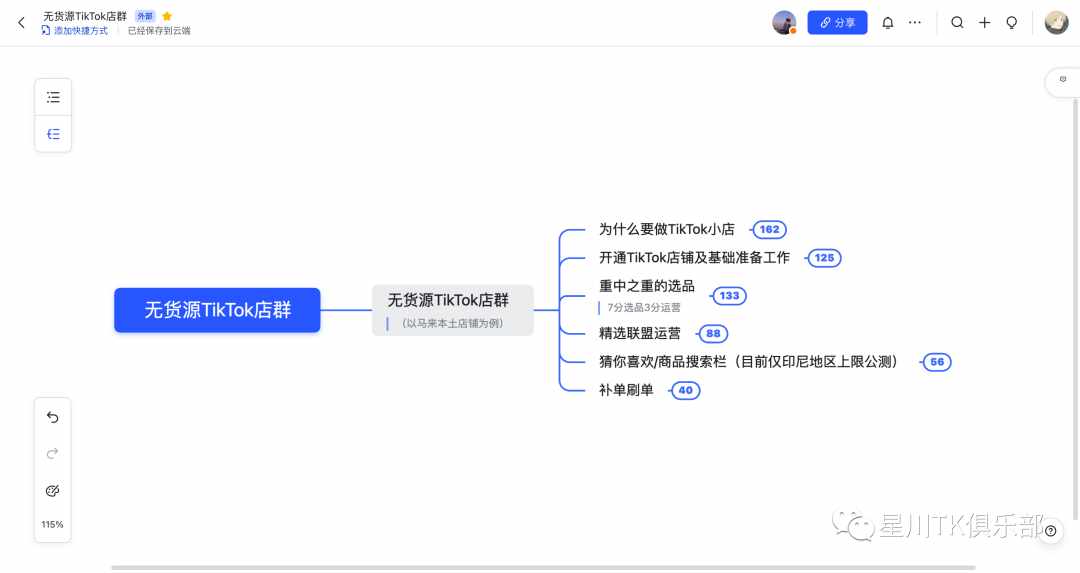Click the search magnifier icon

coord(957,23)
